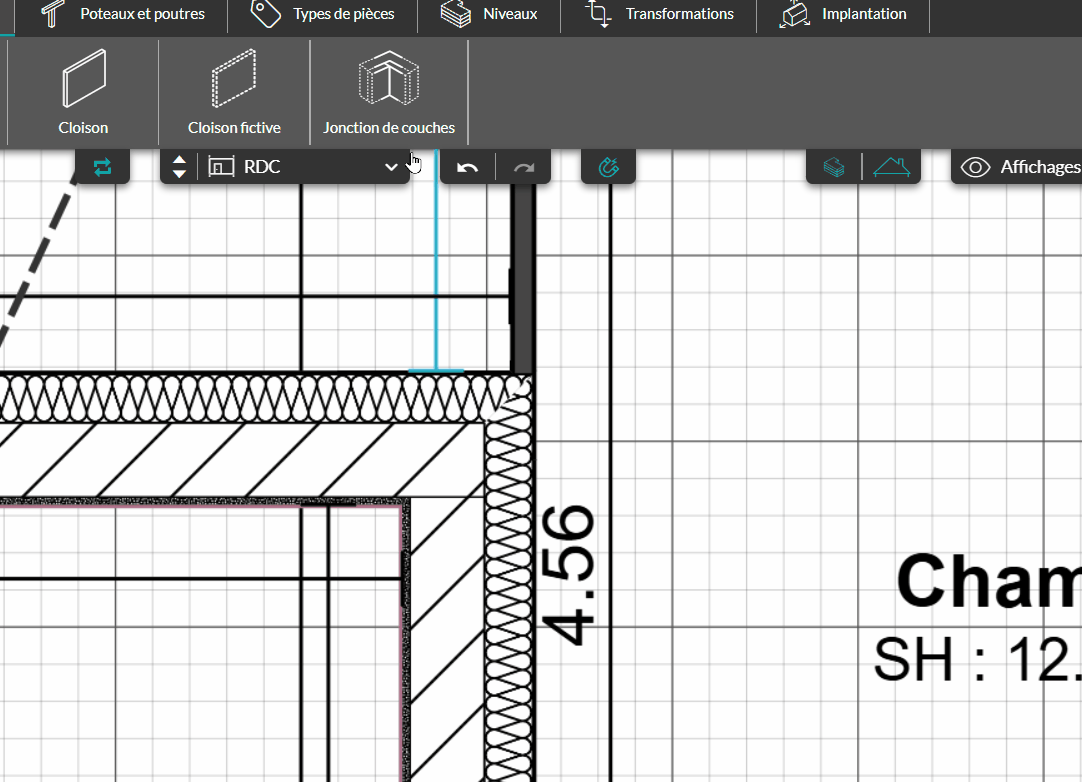Select the Cloison fictive tool
The width and height of the screenshot is (1082, 782).
pyautogui.click(x=234, y=93)
